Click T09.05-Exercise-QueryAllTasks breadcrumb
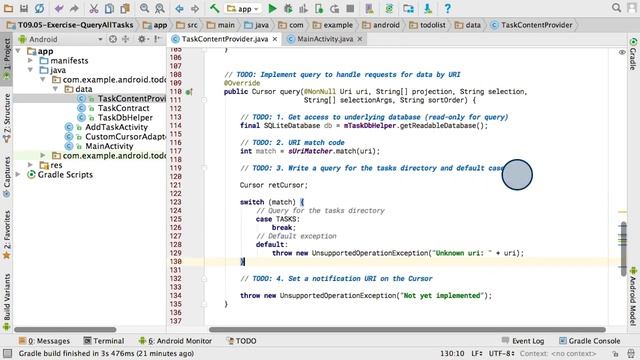The width and height of the screenshot is (640, 360). click(71, 25)
